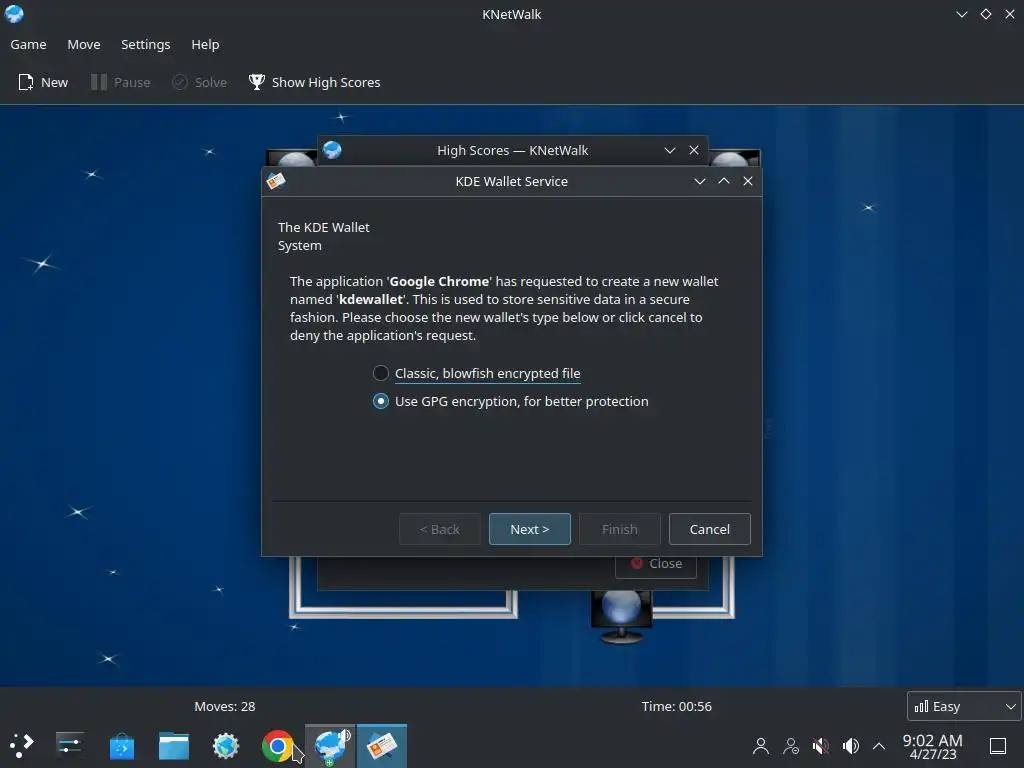Open the volume tray icon
Screen dimensions: 1024x768
(850, 746)
